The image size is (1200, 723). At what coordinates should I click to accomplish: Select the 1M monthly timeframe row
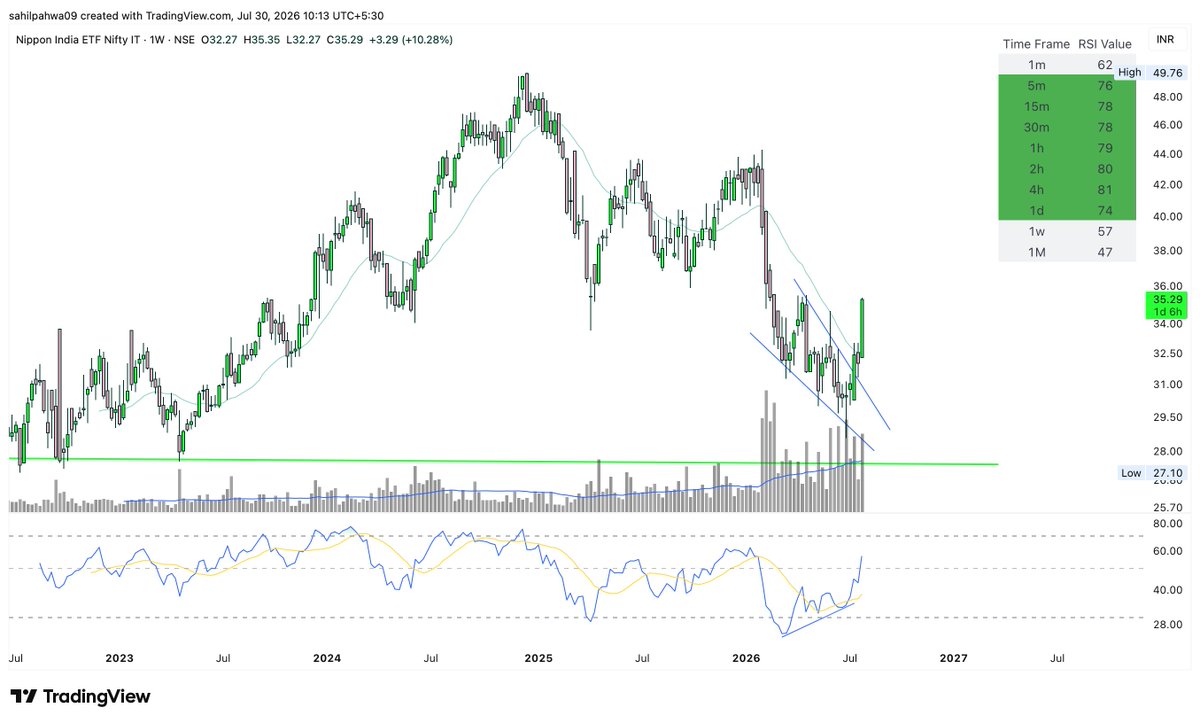pyautogui.click(x=1067, y=252)
